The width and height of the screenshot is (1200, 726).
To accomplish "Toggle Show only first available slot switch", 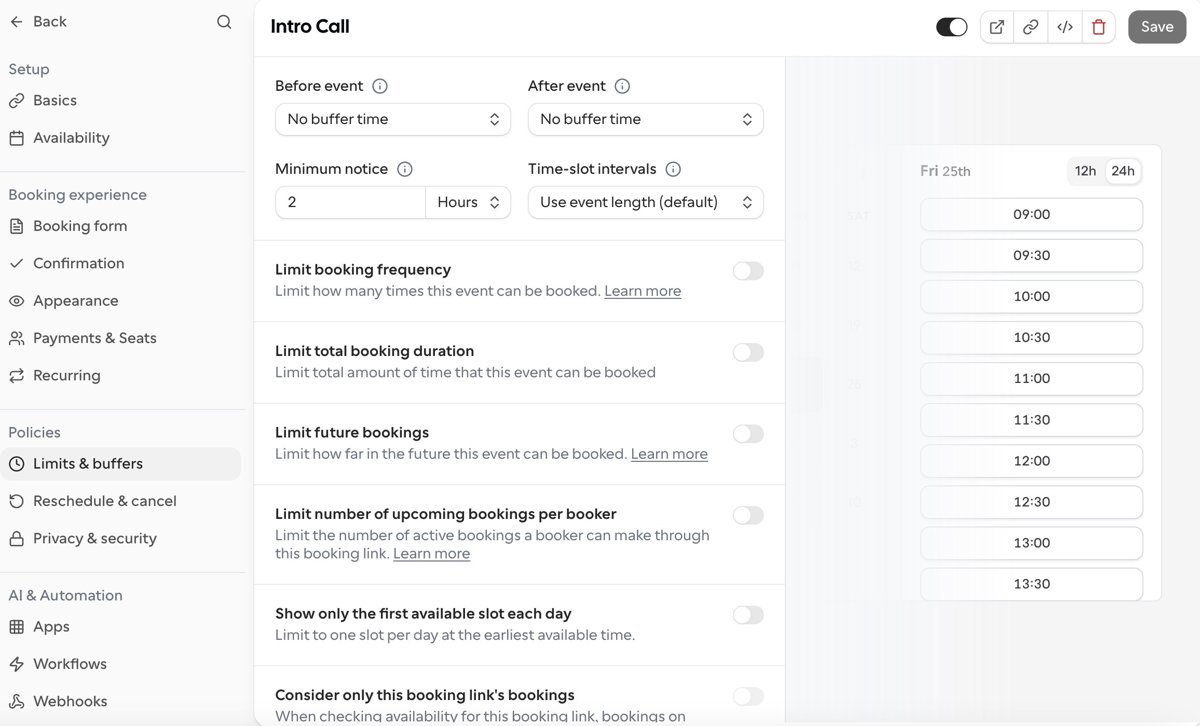I will click(x=748, y=615).
